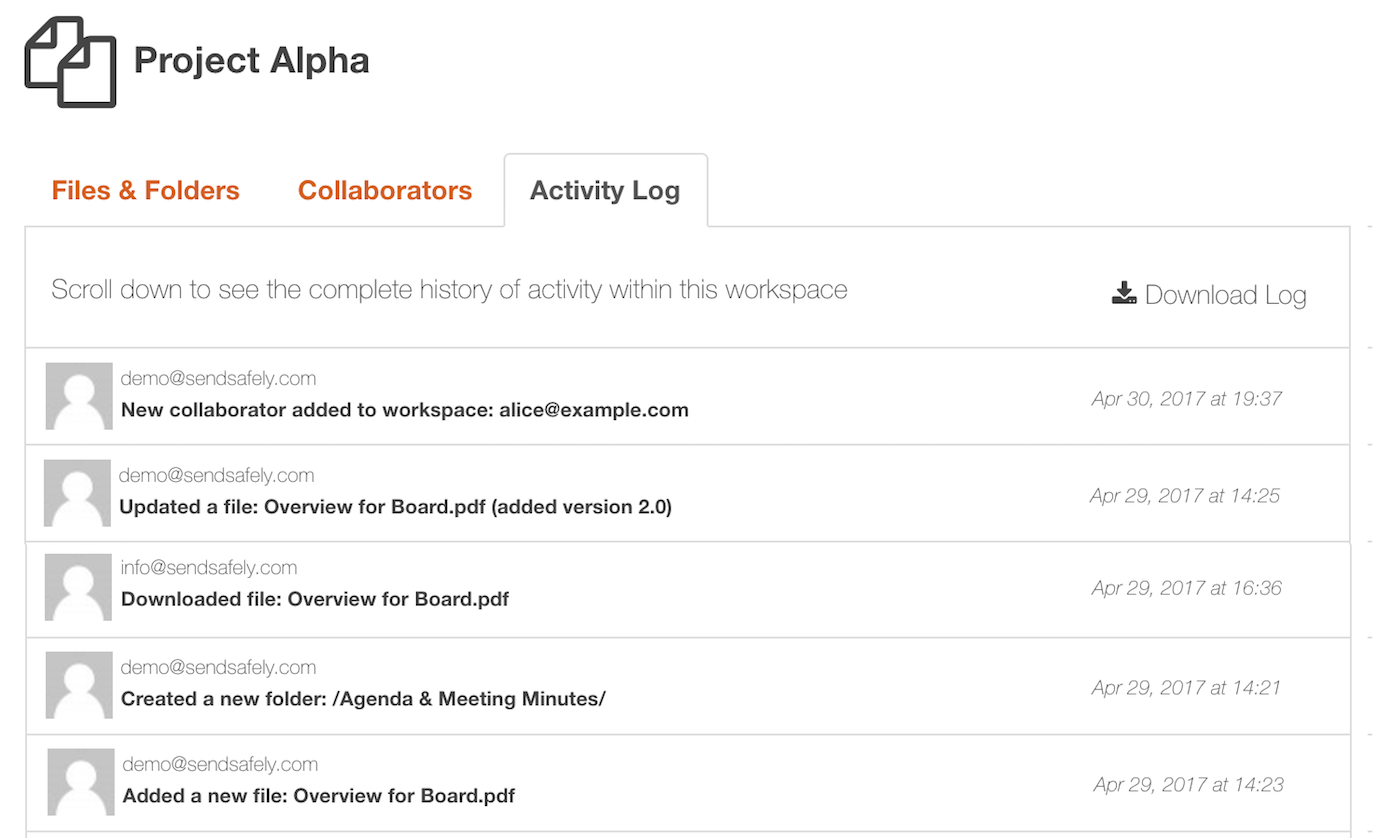Click avatar beside 'Created a new folder' entry
Screen dimensions: 1376x838
79,685
